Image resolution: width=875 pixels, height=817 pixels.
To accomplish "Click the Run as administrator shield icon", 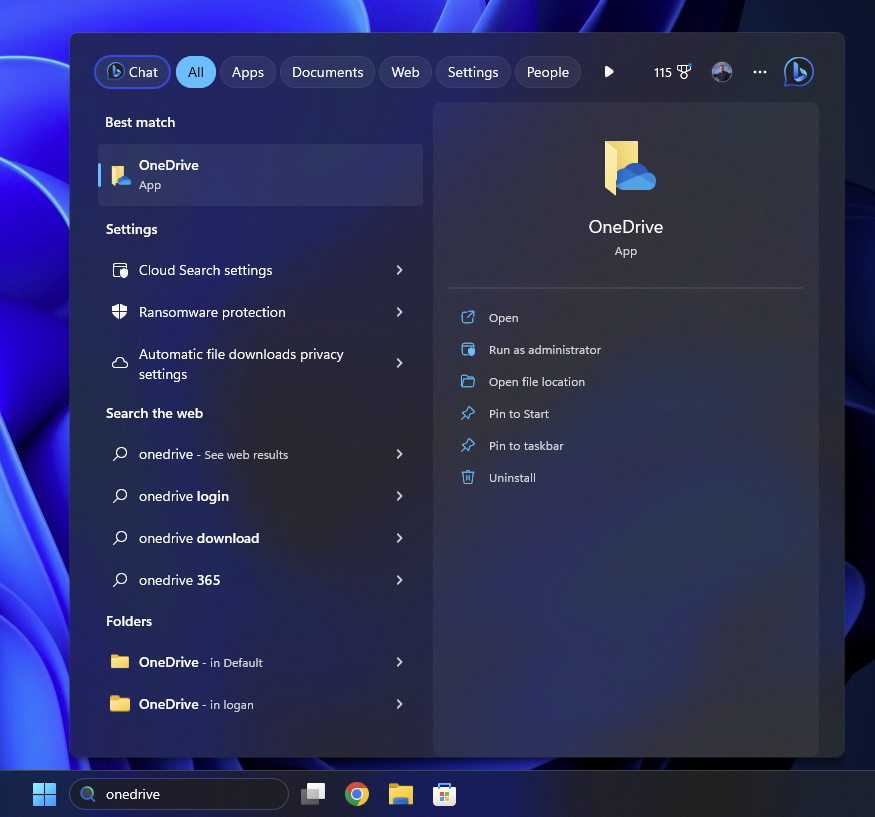I will click(x=468, y=349).
